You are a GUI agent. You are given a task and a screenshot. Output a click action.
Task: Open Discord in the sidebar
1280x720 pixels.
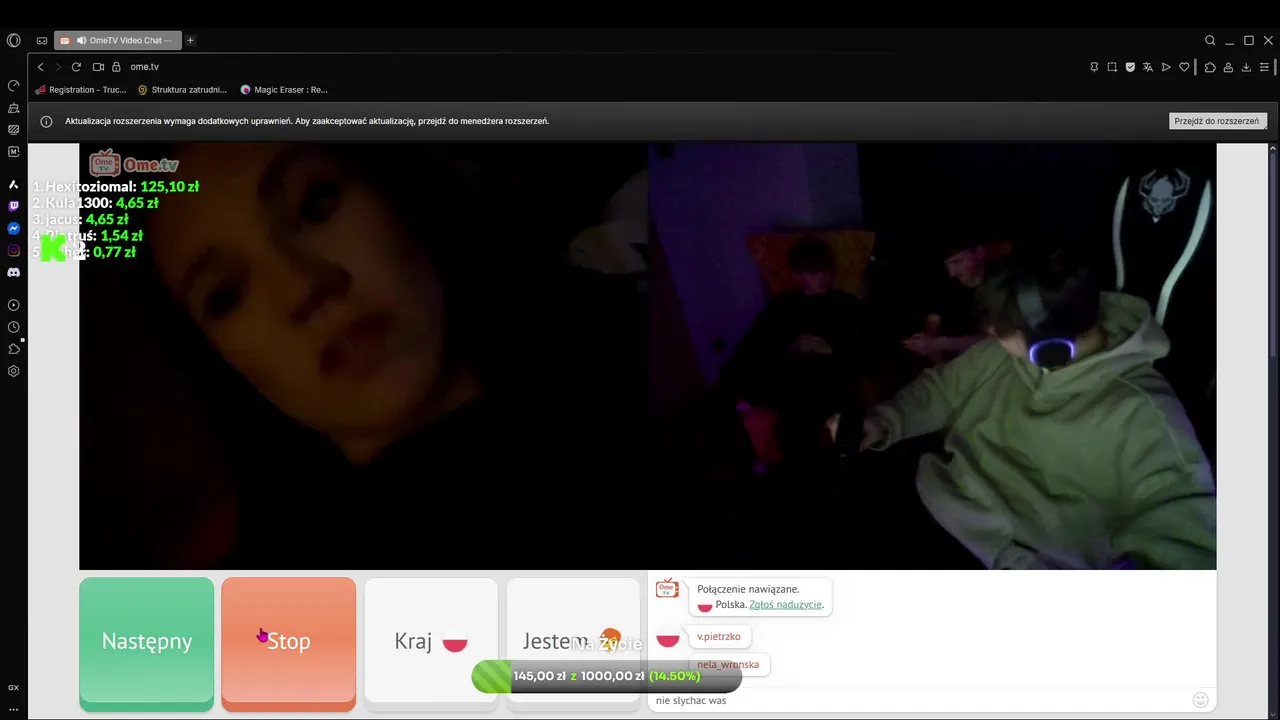pyautogui.click(x=13, y=272)
